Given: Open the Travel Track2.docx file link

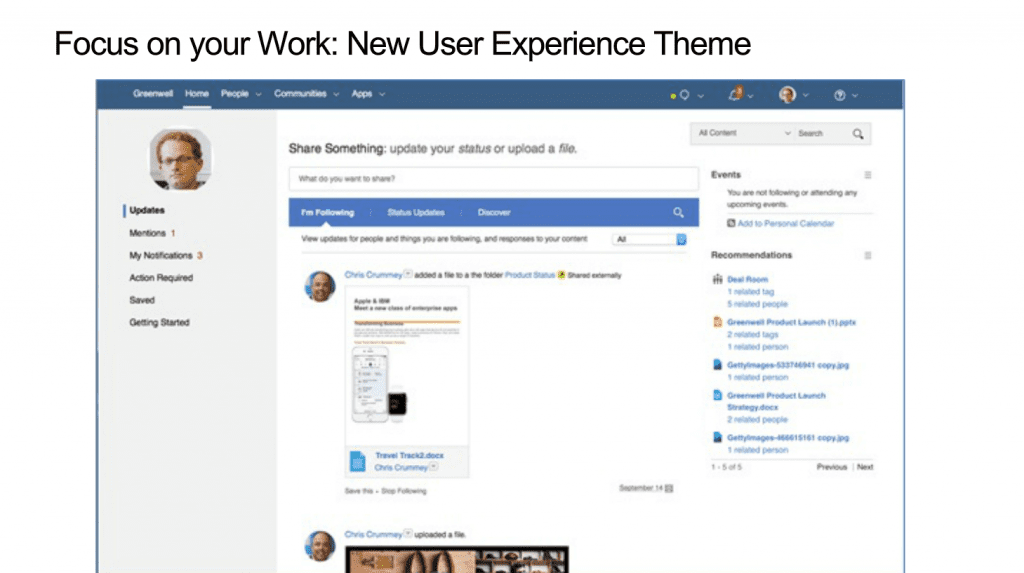Looking at the screenshot, I should [409, 455].
